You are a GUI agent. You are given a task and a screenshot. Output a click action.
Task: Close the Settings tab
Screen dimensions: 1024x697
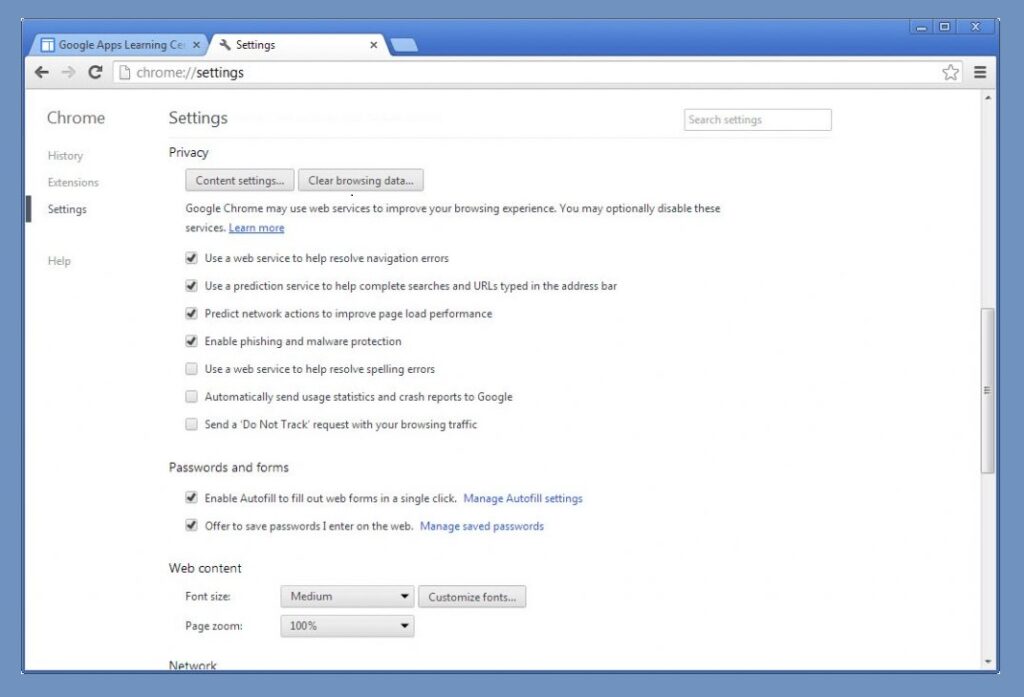[374, 44]
